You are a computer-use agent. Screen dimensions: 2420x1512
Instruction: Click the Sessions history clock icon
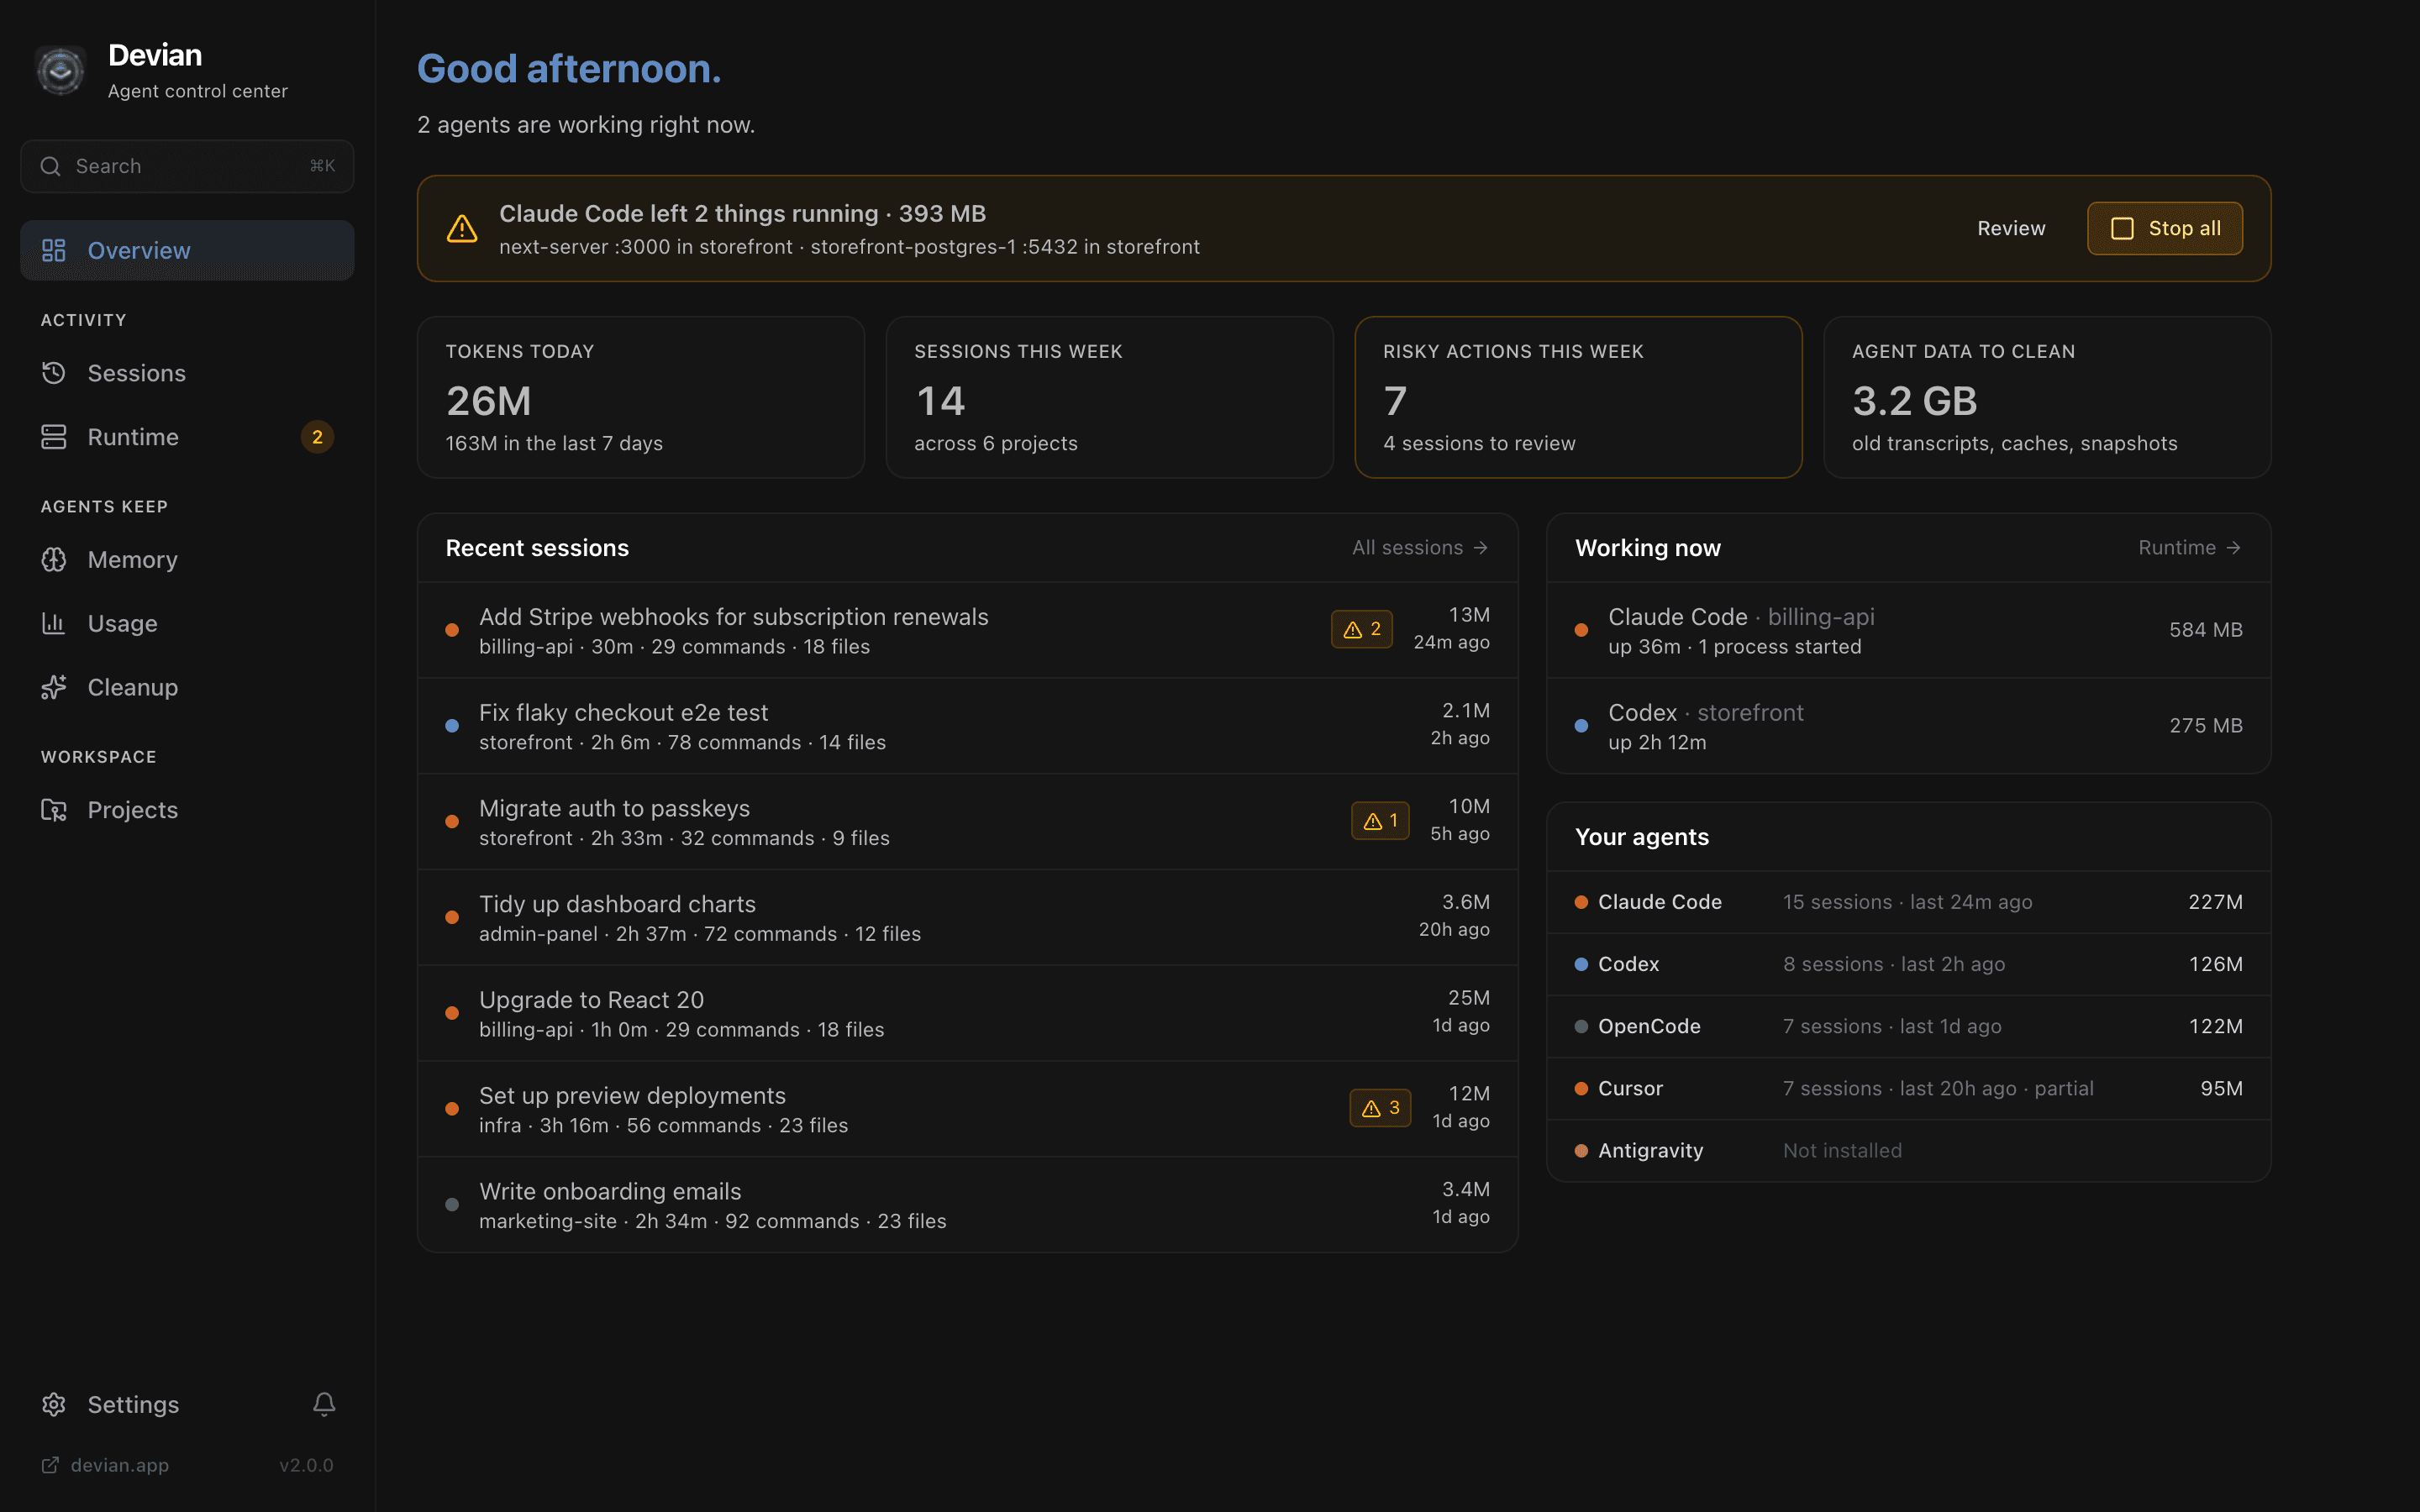coord(54,373)
